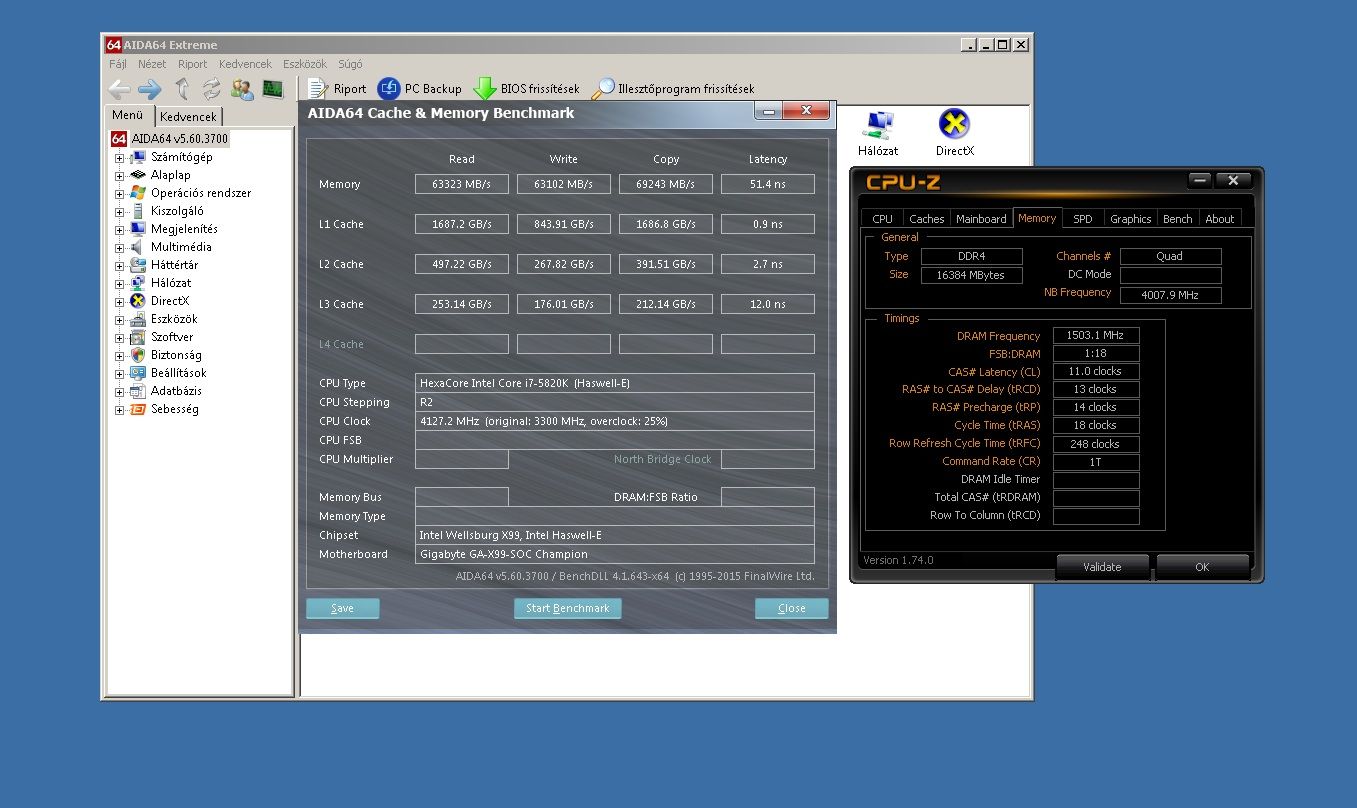Expand the Hálózat tree node
The width and height of the screenshot is (1357, 808).
click(120, 284)
